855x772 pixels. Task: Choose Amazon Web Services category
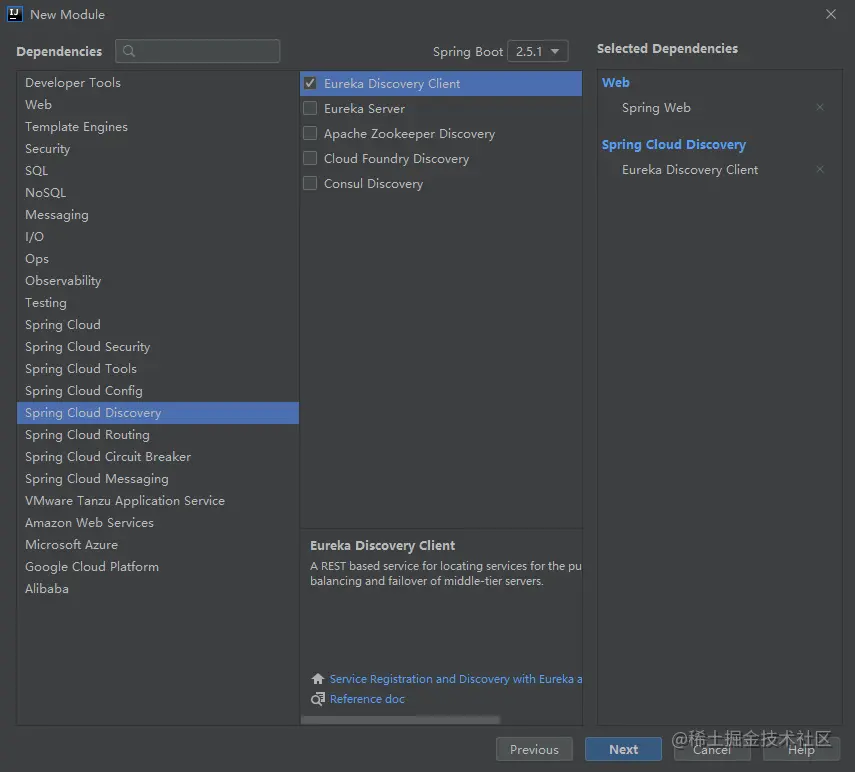pyautogui.click(x=158, y=523)
